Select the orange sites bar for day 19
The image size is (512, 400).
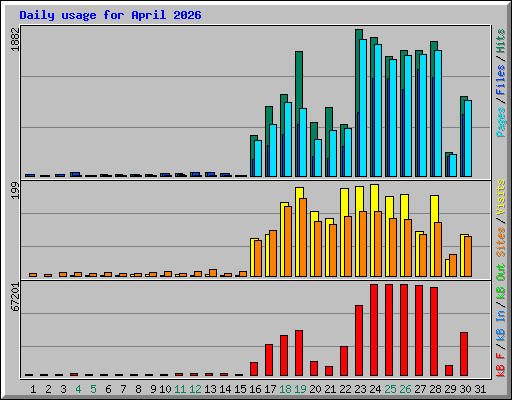click(x=303, y=237)
